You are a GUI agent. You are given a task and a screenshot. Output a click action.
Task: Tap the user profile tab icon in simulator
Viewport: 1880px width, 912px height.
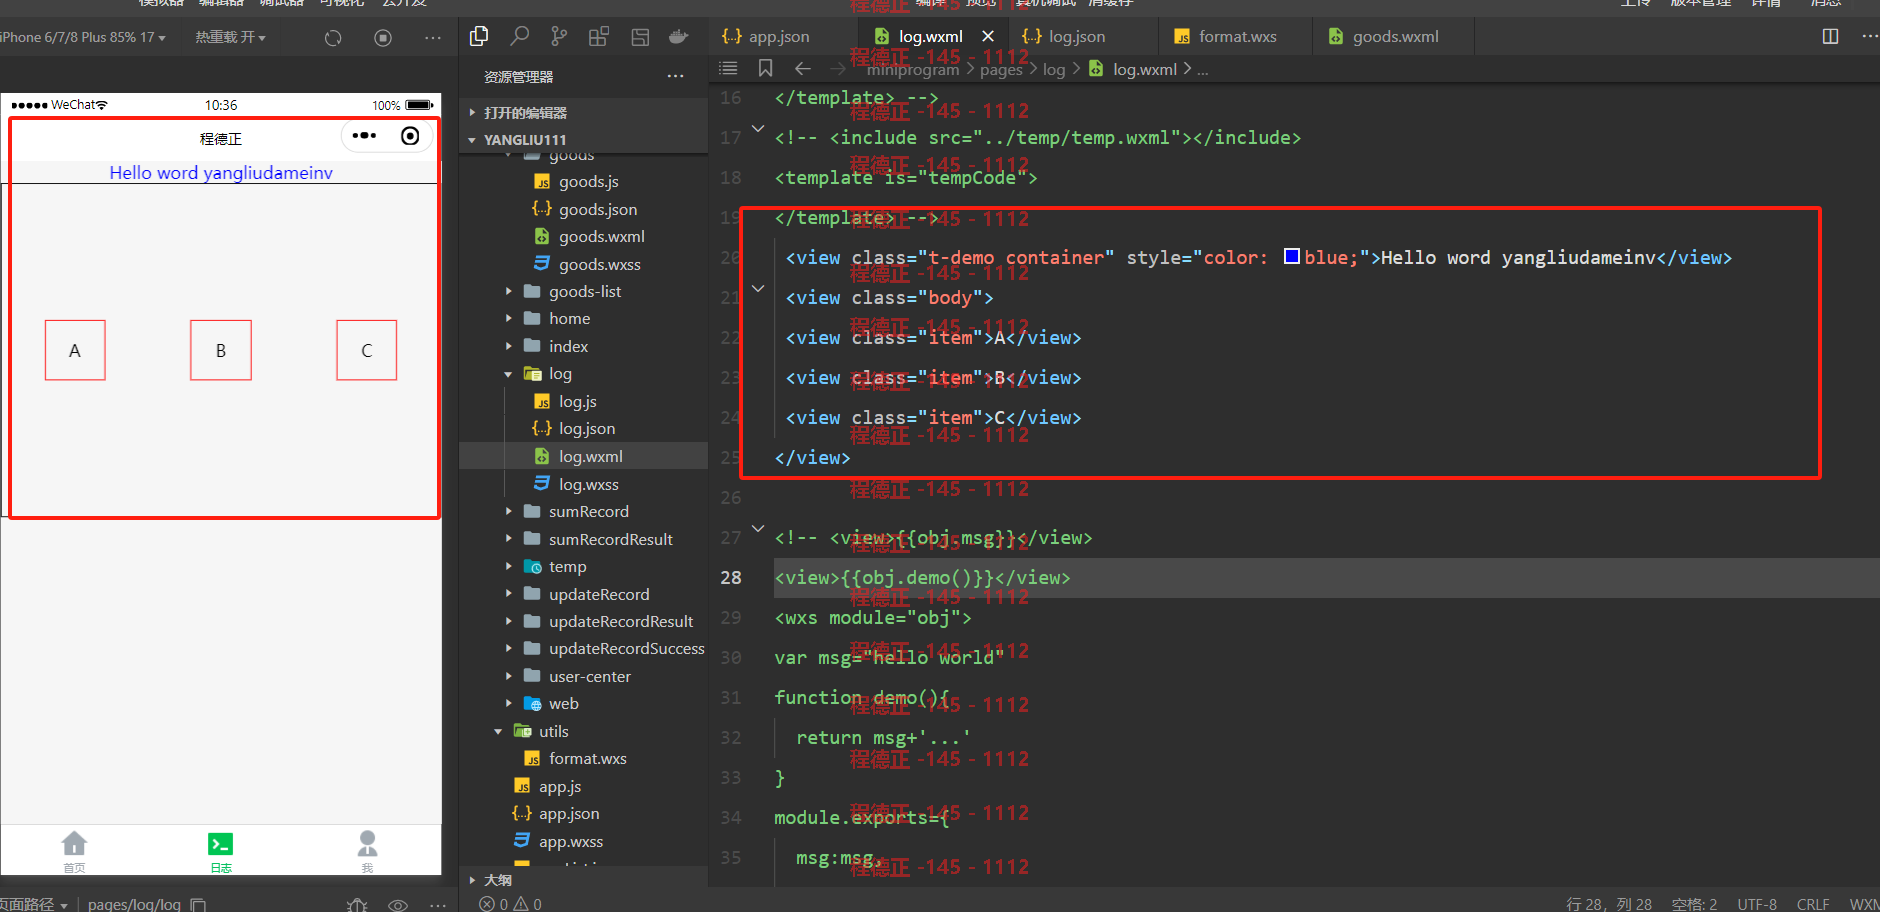click(x=367, y=843)
